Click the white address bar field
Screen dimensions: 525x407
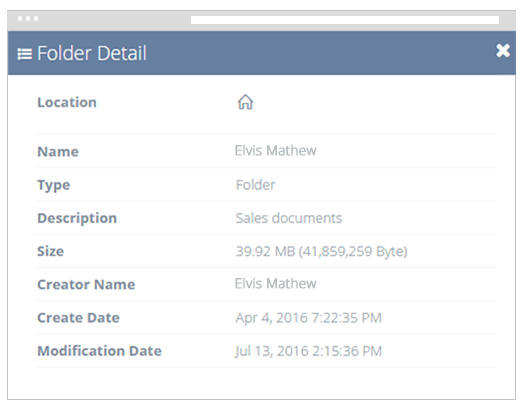click(x=345, y=20)
